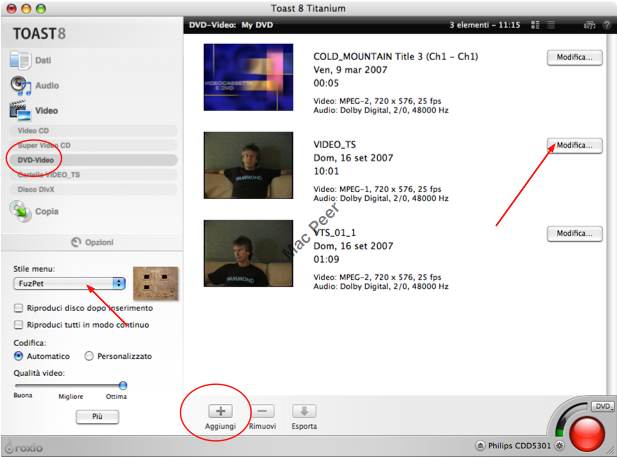This screenshot has height=457, width=617.
Task: Click the Ottima quality label
Action: tap(116, 396)
